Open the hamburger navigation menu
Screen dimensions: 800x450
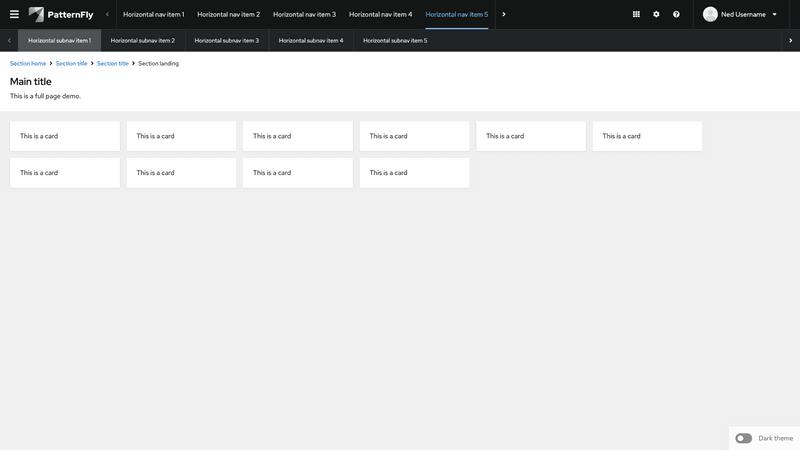pos(14,14)
